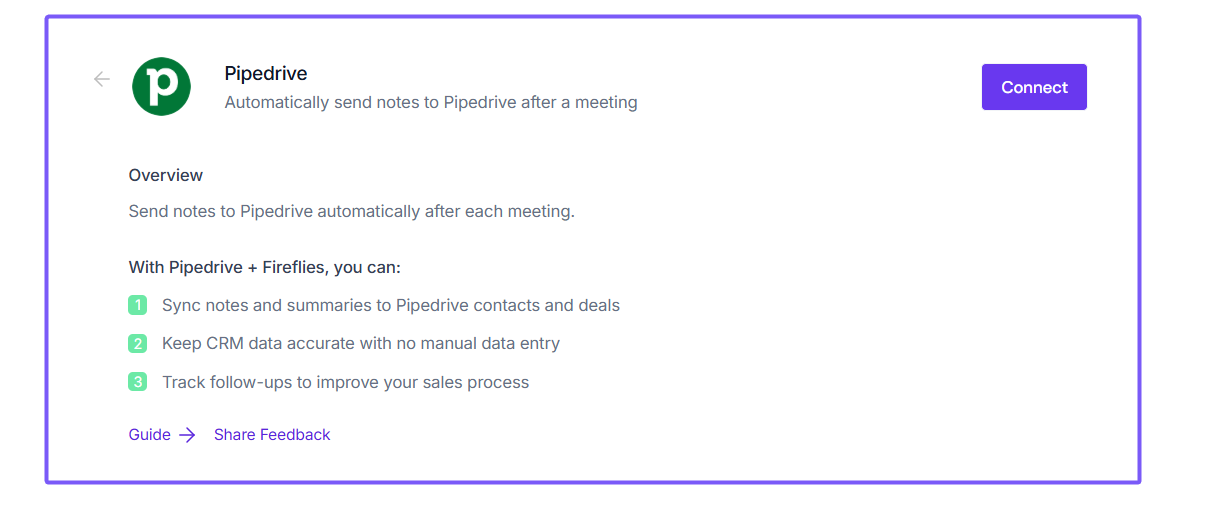Select the Overview heading
The width and height of the screenshot is (1207, 520).
[166, 175]
